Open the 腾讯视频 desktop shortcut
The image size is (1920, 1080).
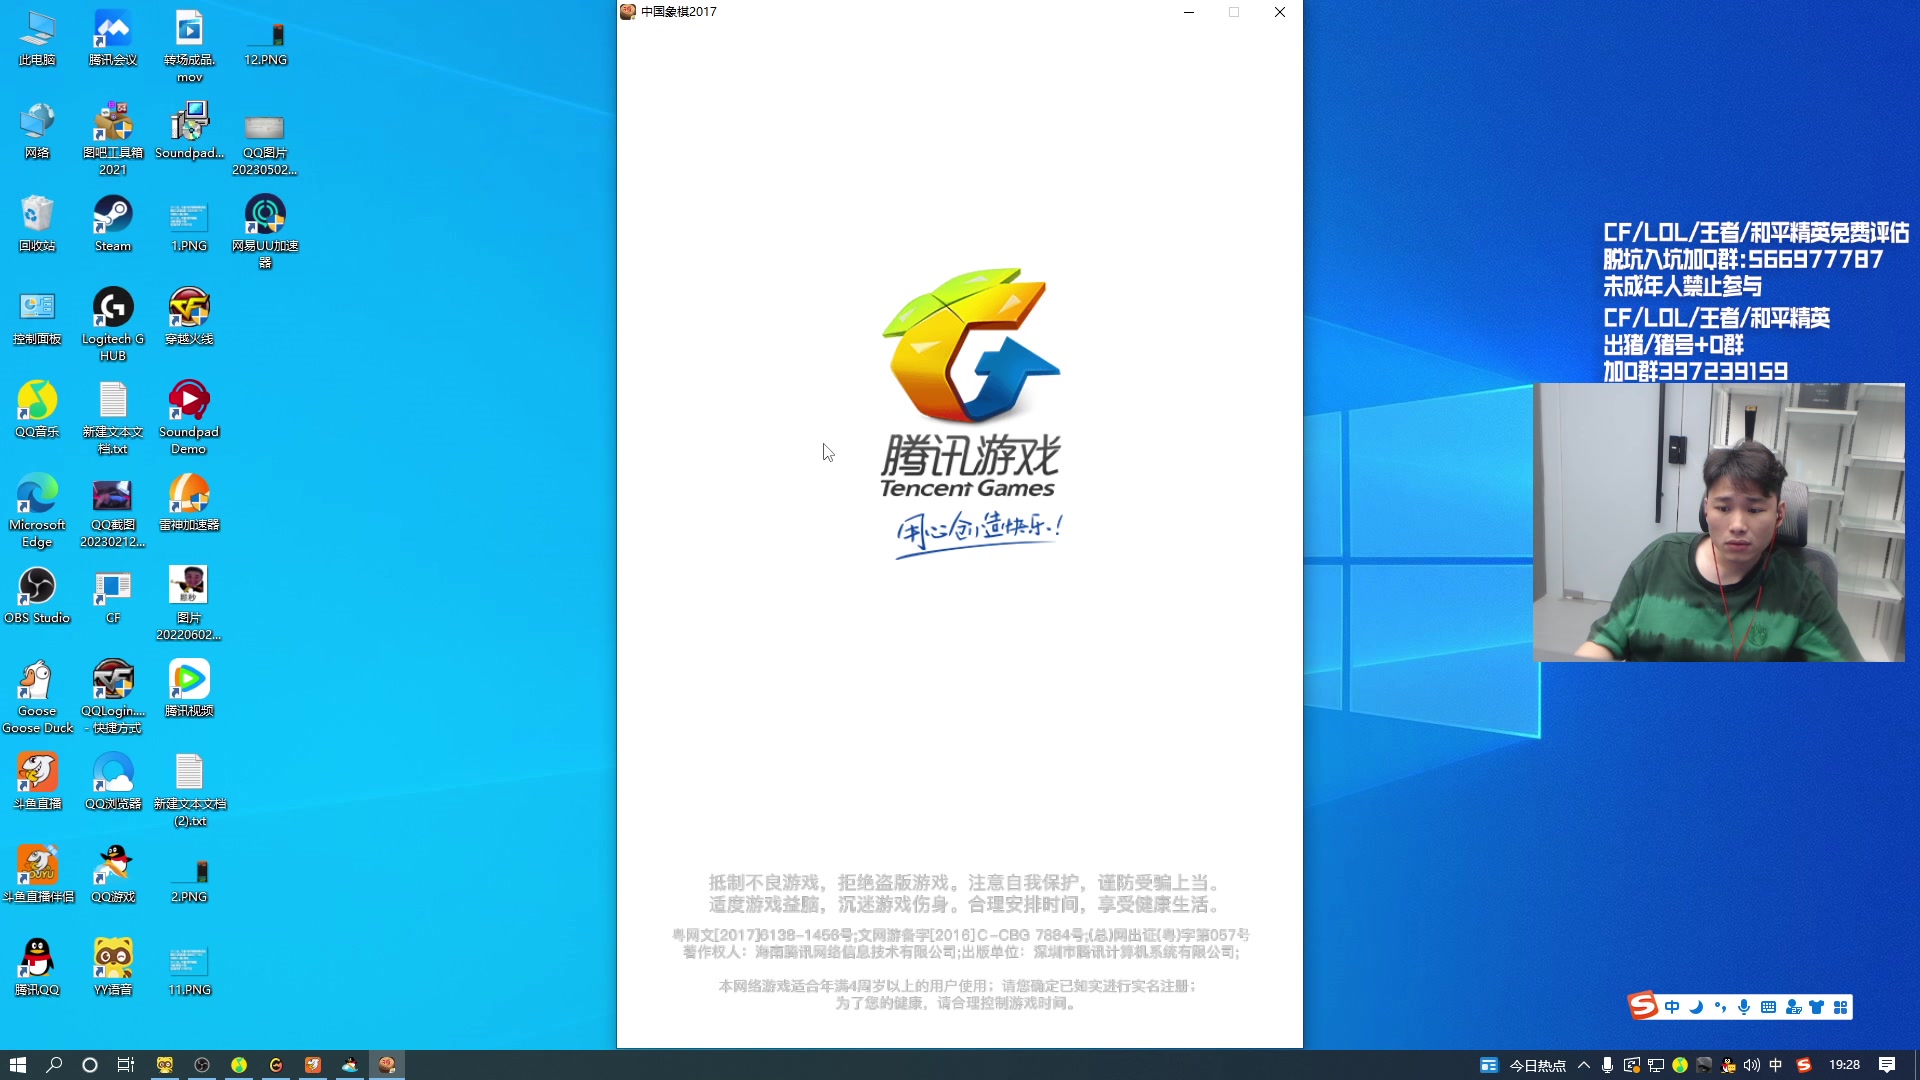pos(189,689)
